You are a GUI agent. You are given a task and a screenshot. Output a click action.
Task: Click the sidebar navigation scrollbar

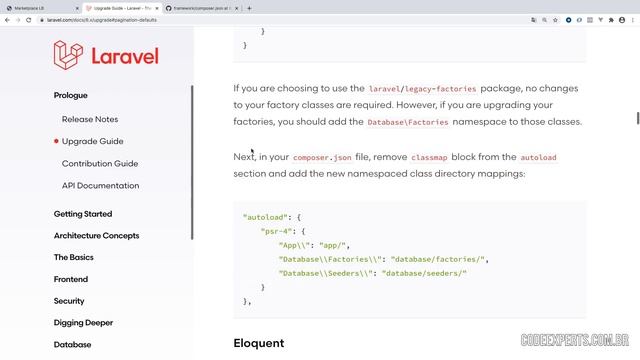[x=192, y=162]
